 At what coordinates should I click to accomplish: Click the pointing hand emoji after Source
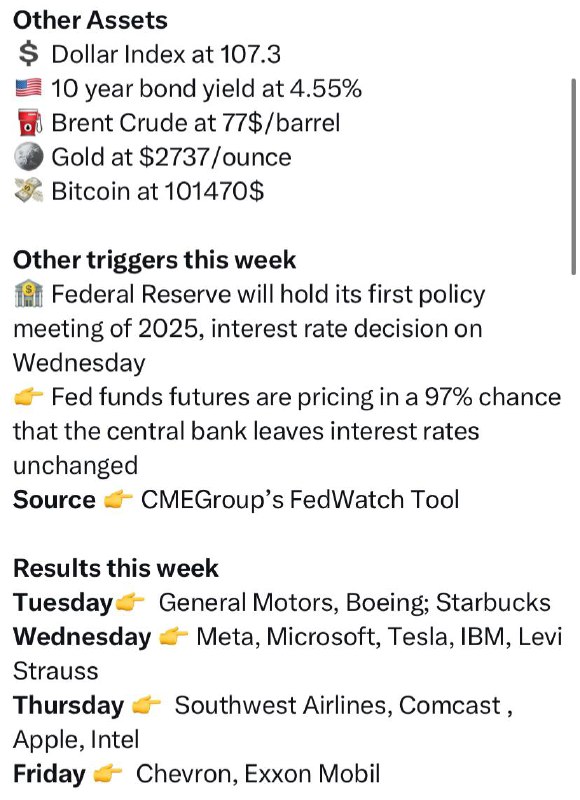click(118, 500)
